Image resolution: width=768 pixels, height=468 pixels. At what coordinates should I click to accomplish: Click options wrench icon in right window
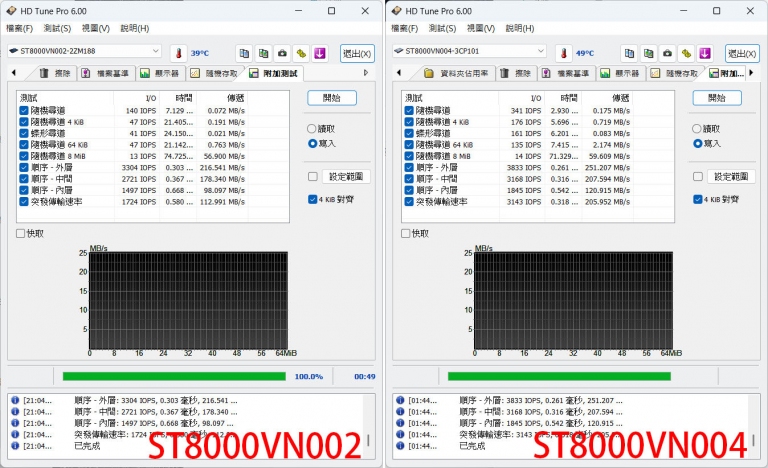tap(686, 53)
